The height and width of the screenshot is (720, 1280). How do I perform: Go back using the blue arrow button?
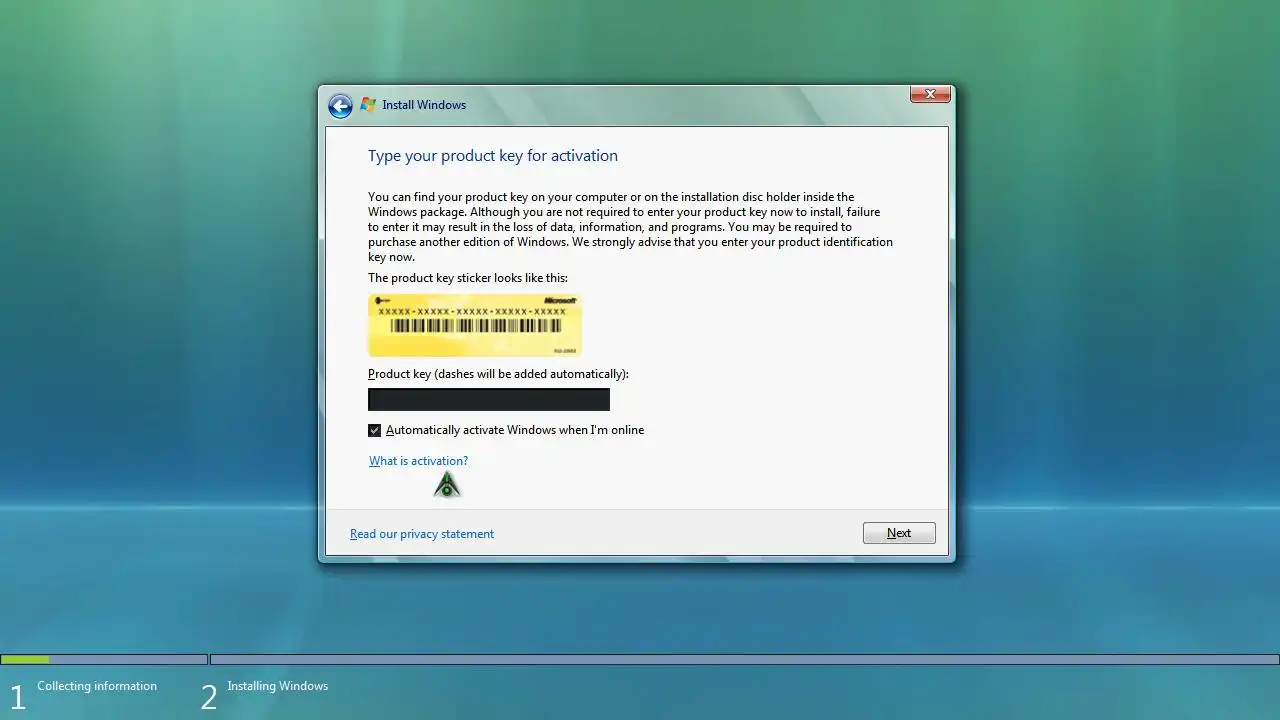340,106
